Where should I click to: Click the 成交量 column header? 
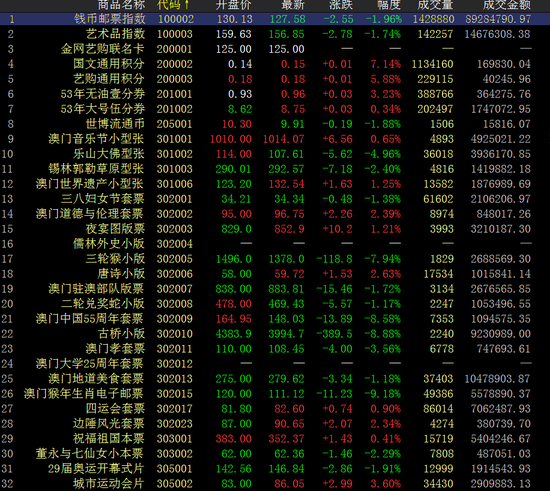click(x=435, y=5)
